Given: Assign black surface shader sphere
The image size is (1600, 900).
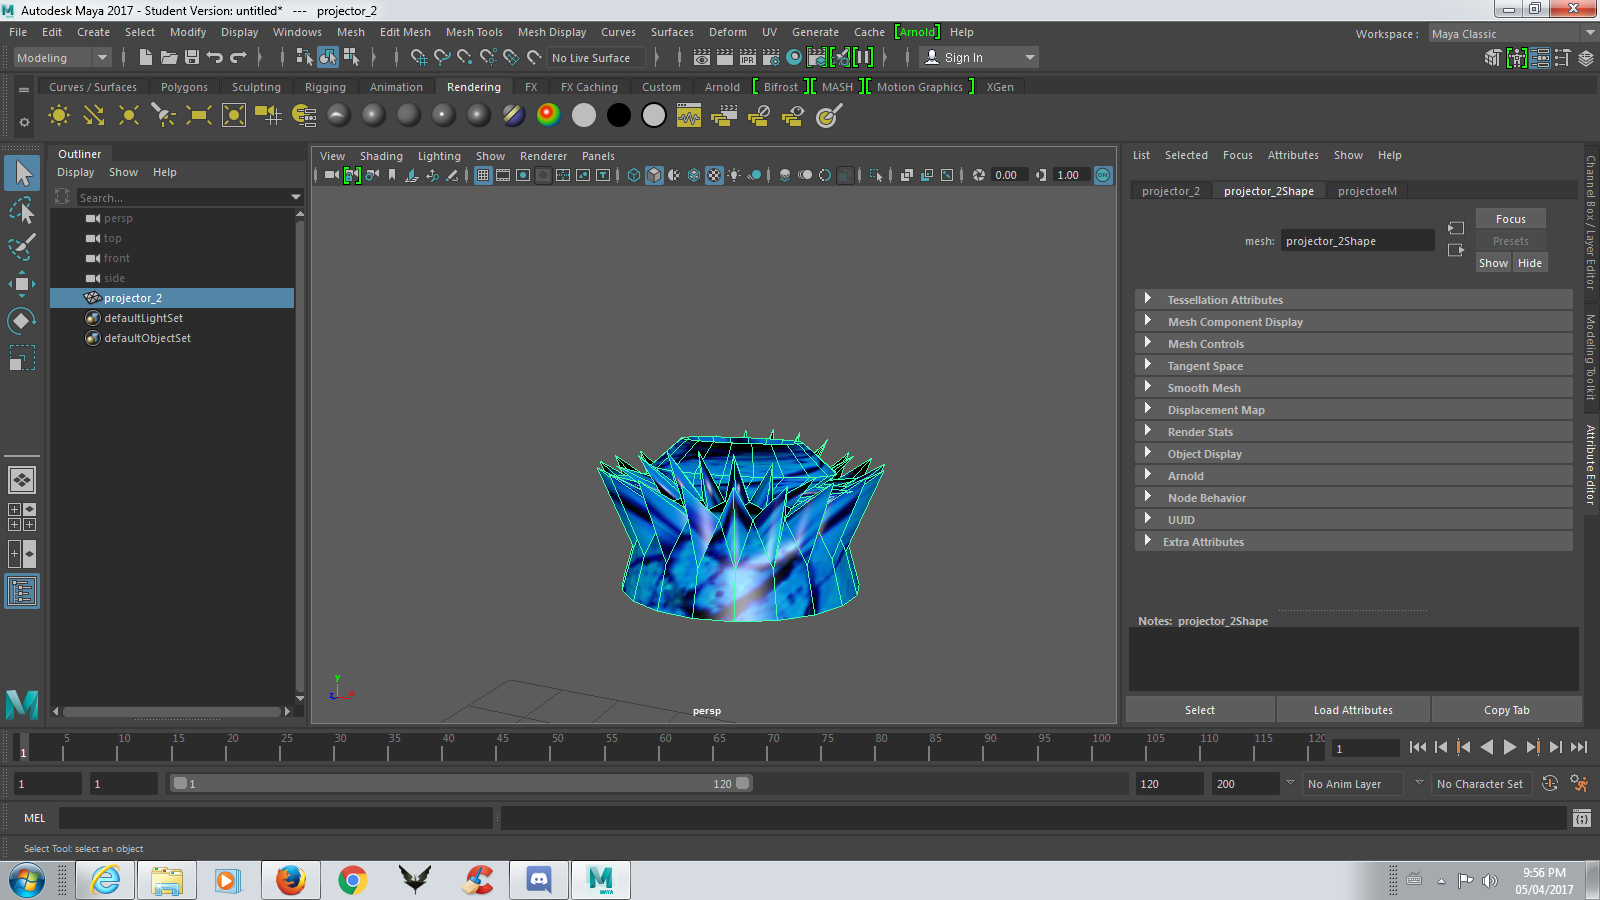Looking at the screenshot, I should 619,116.
